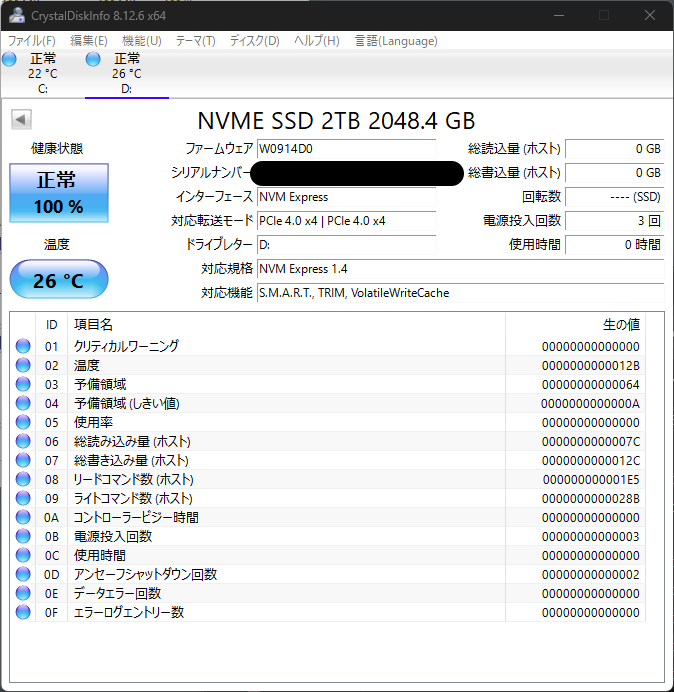
Task: Click the 使用時間 value 0 時間
Action: point(614,244)
